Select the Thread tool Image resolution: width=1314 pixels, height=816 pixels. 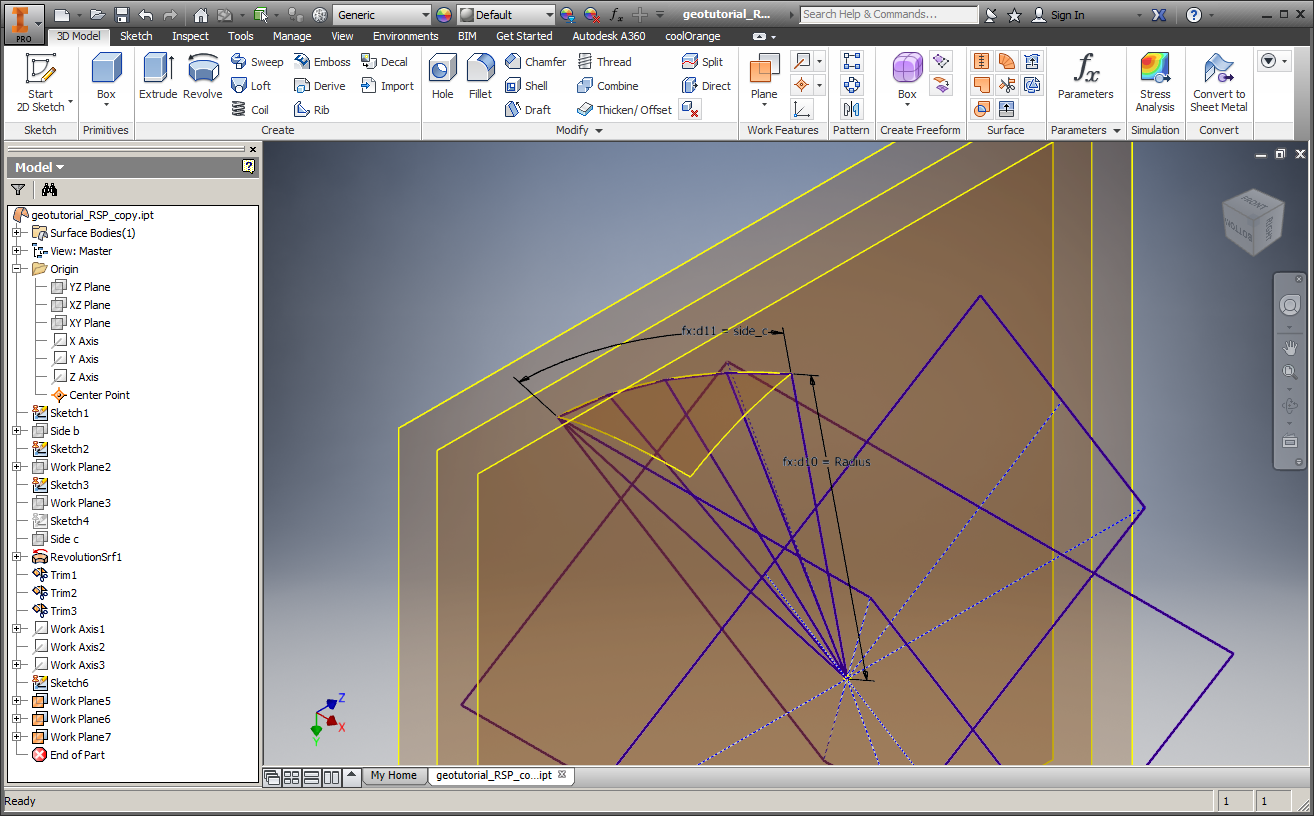coord(604,62)
